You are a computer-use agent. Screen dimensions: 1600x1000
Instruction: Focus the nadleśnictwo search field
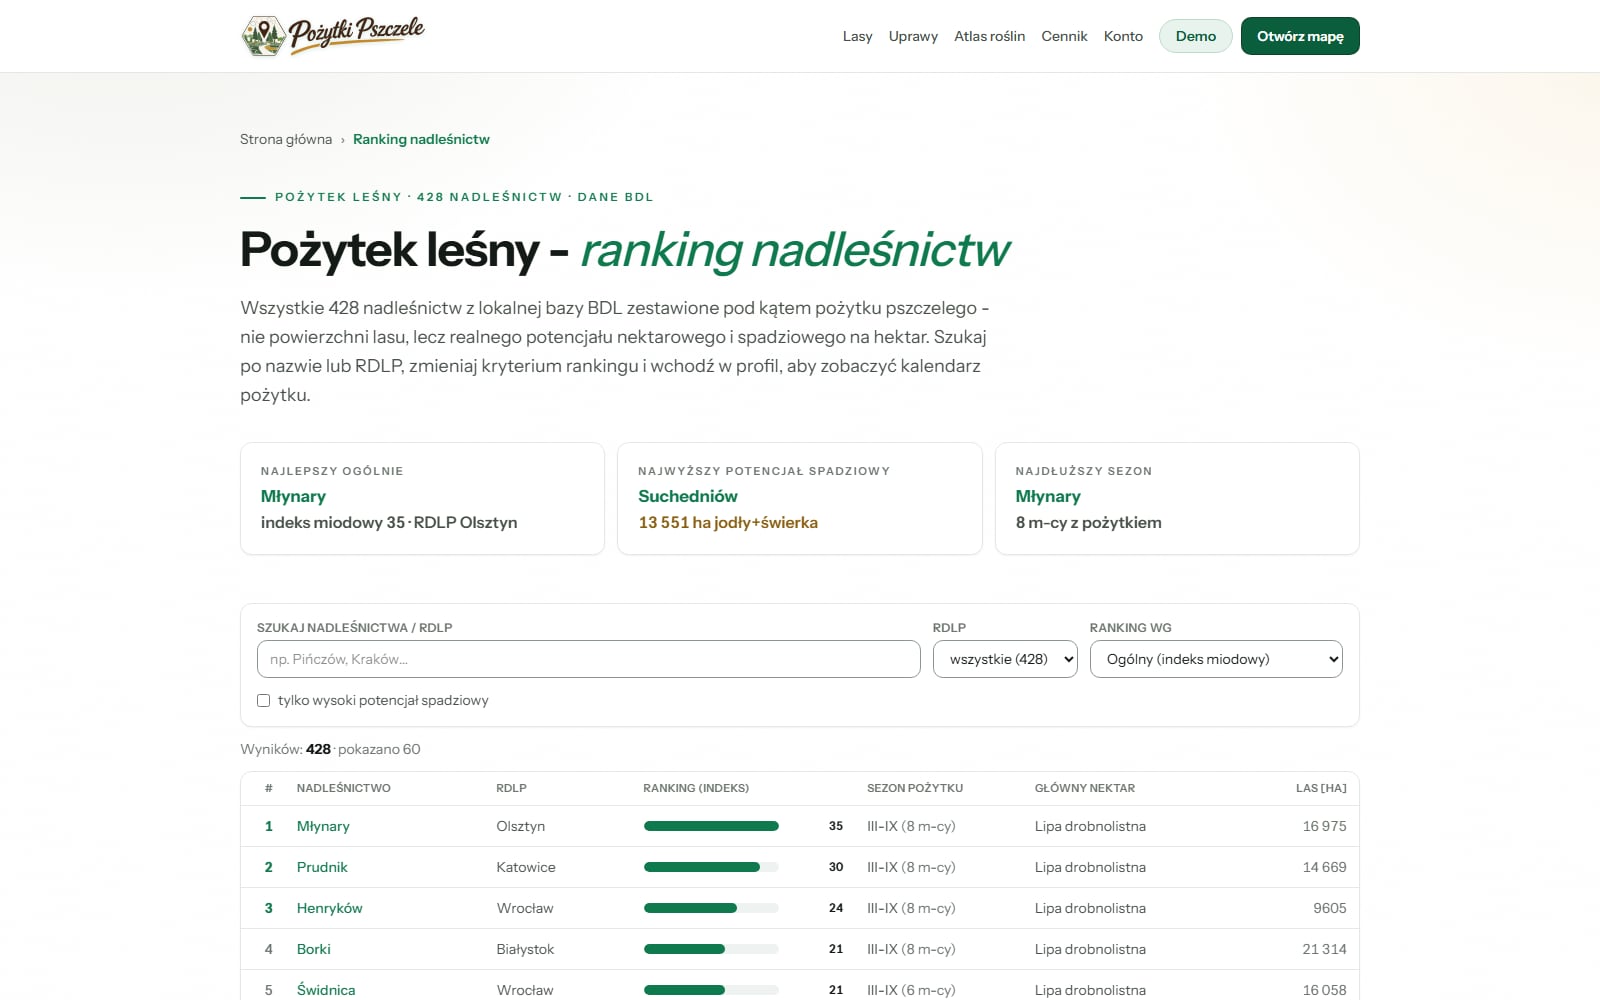pyautogui.click(x=589, y=659)
